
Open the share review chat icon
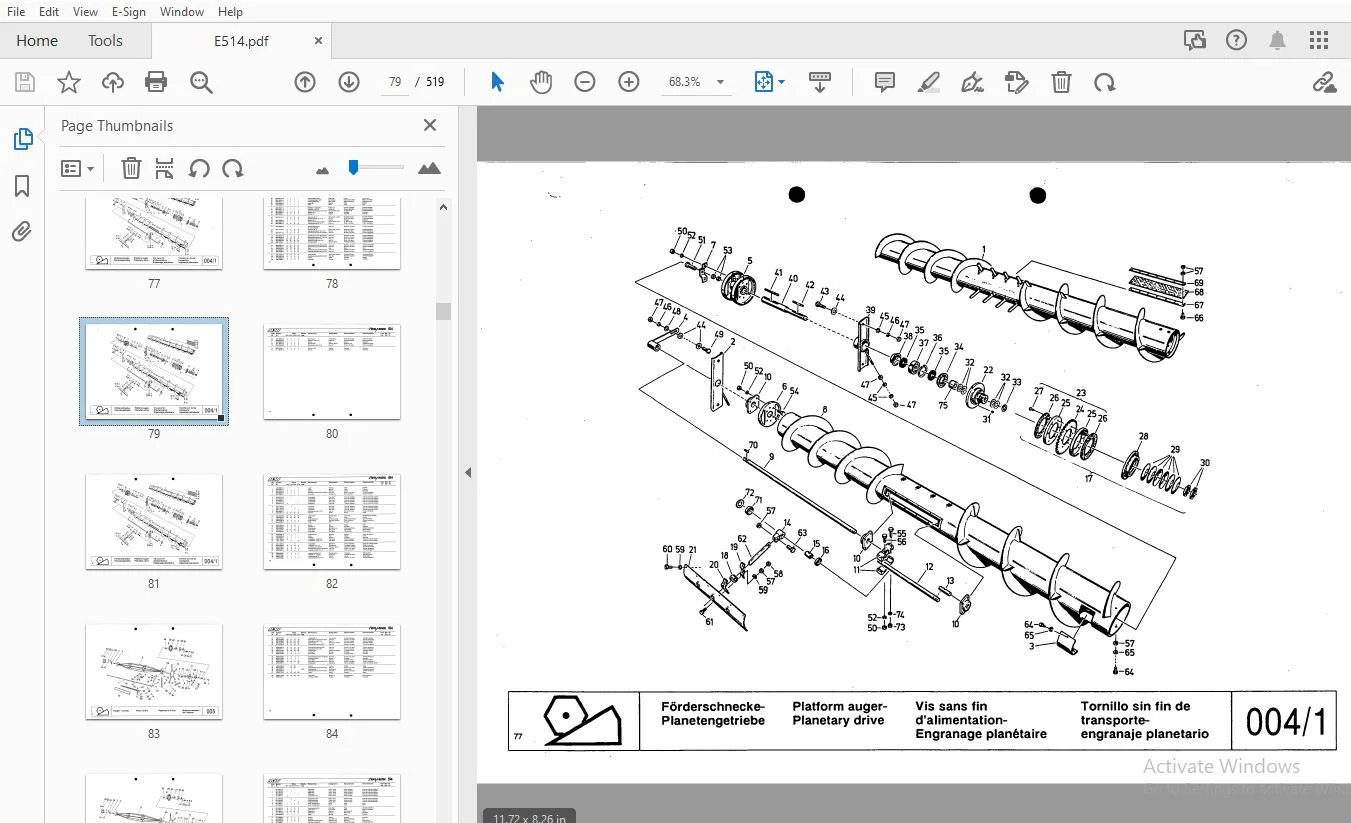click(1194, 40)
